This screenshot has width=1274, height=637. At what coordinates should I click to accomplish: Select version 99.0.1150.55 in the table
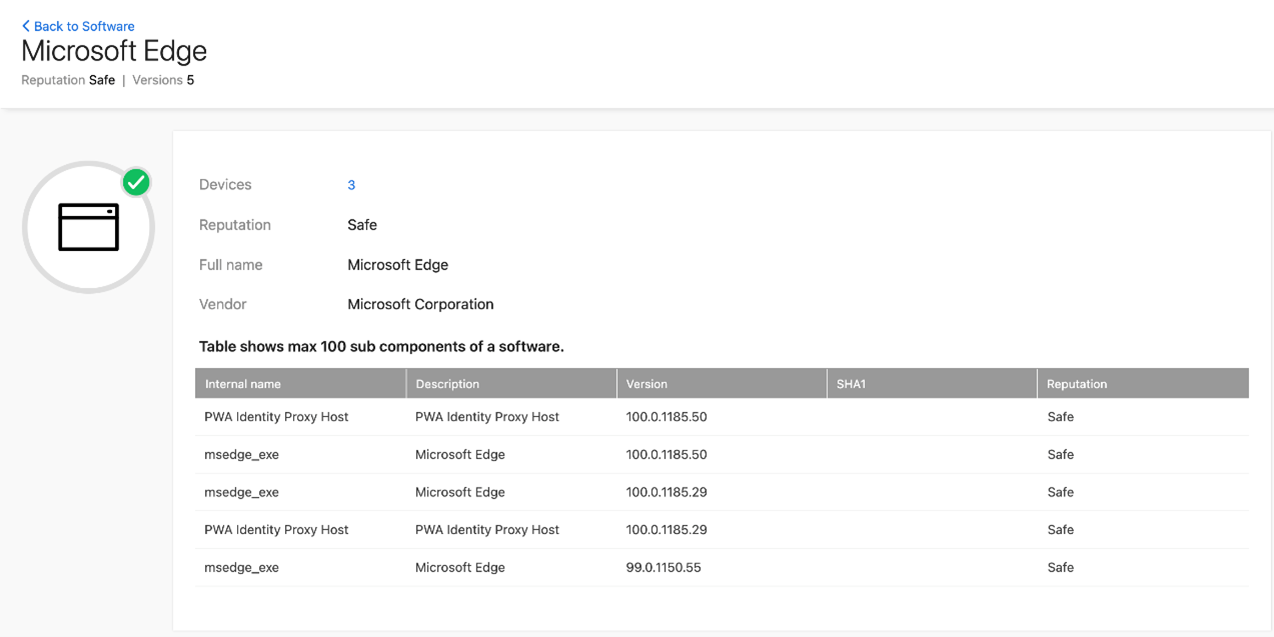tap(664, 567)
